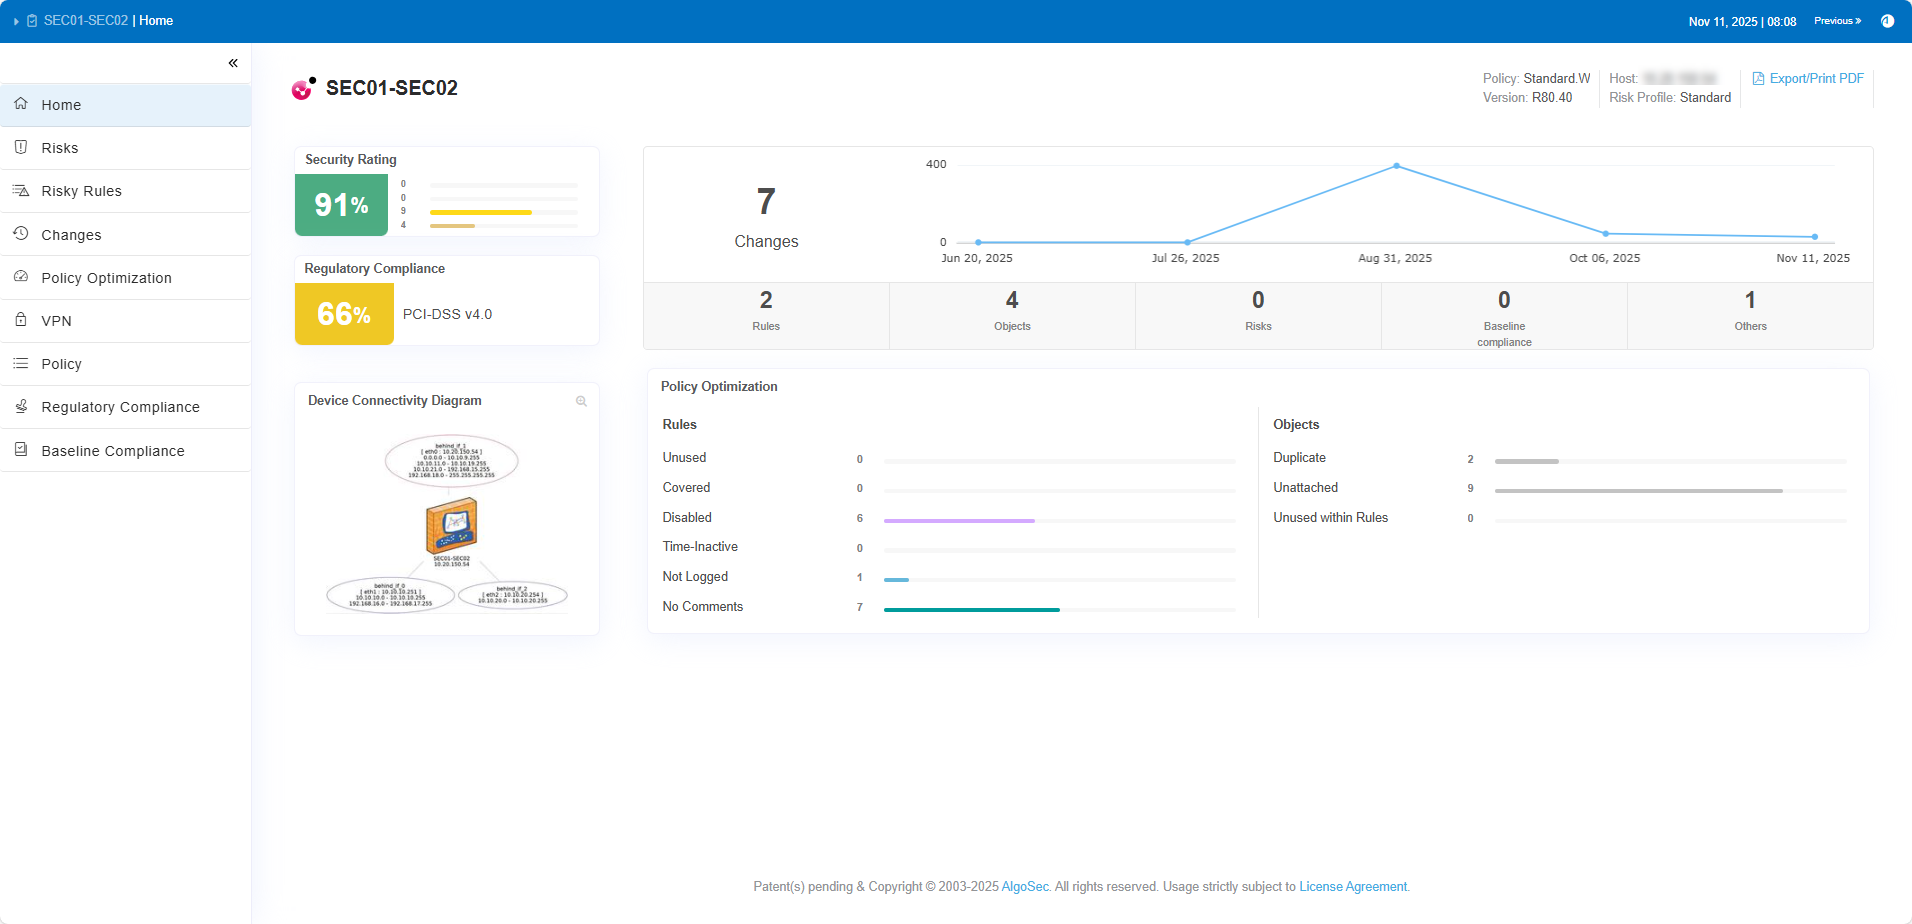Open the Policy menu item

coord(61,364)
